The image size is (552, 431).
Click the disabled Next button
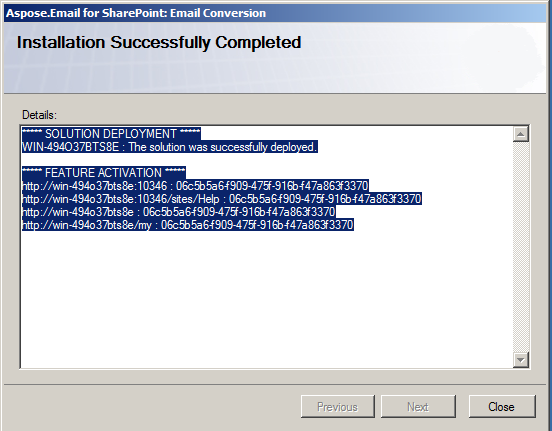click(x=418, y=407)
